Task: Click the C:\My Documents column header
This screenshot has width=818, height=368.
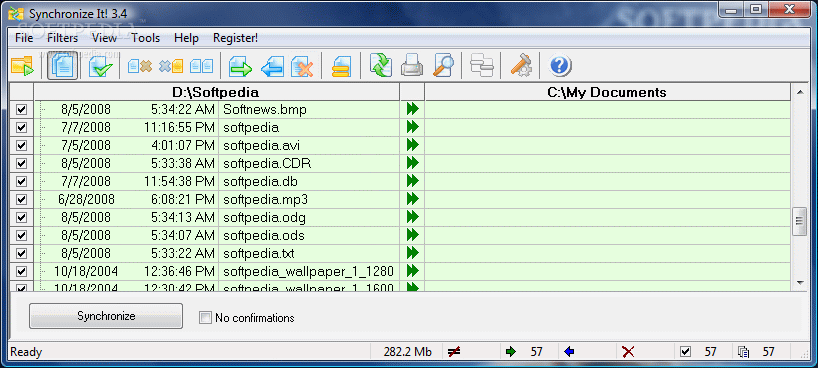Action: point(607,92)
